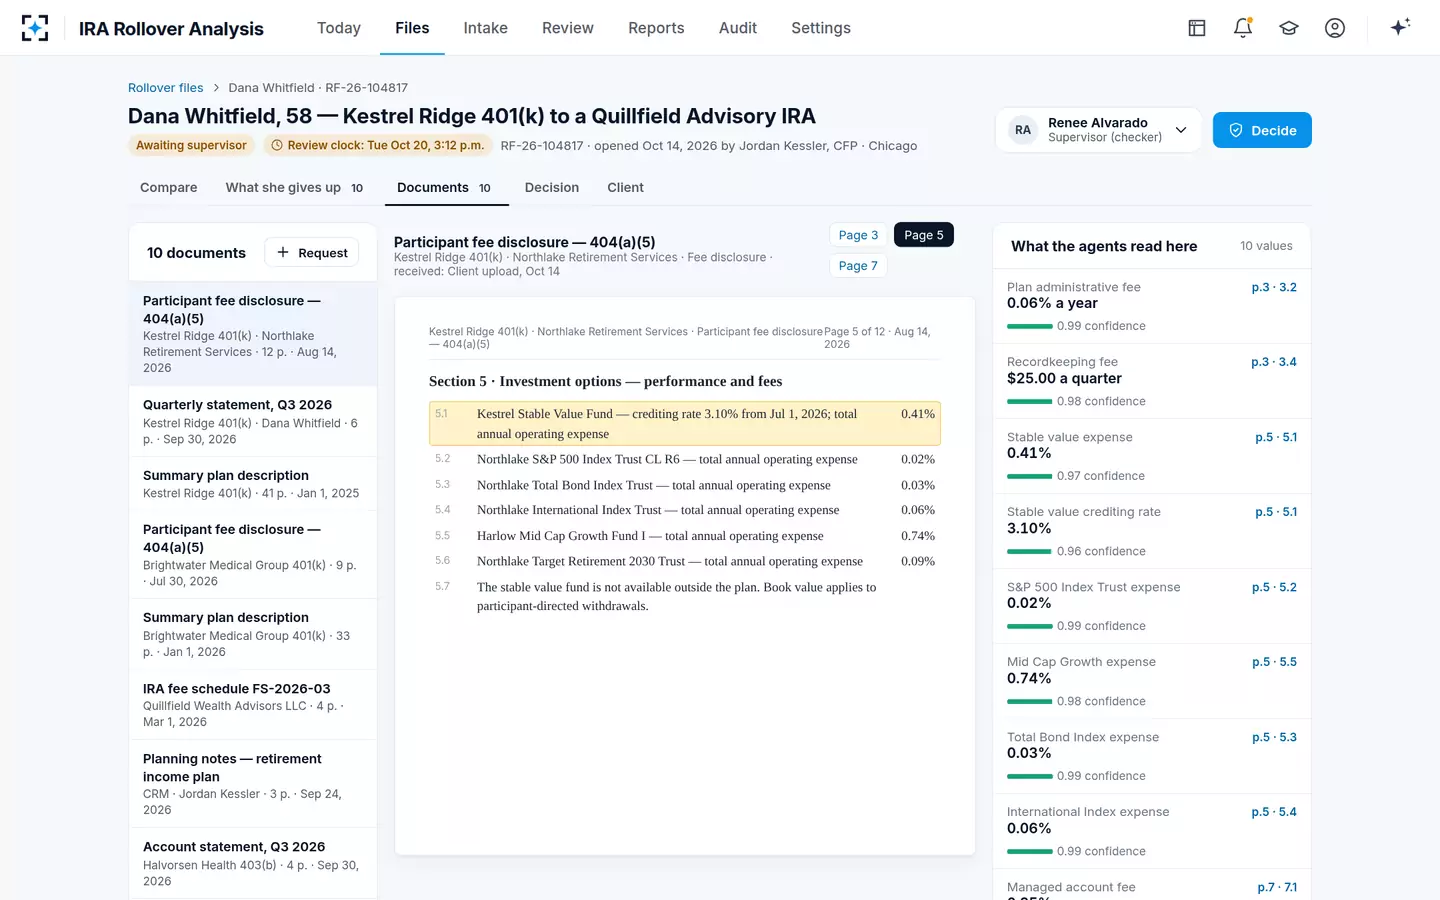This screenshot has height=900, width=1440.
Task: Switch to What she gives up tab
Action: pos(294,188)
